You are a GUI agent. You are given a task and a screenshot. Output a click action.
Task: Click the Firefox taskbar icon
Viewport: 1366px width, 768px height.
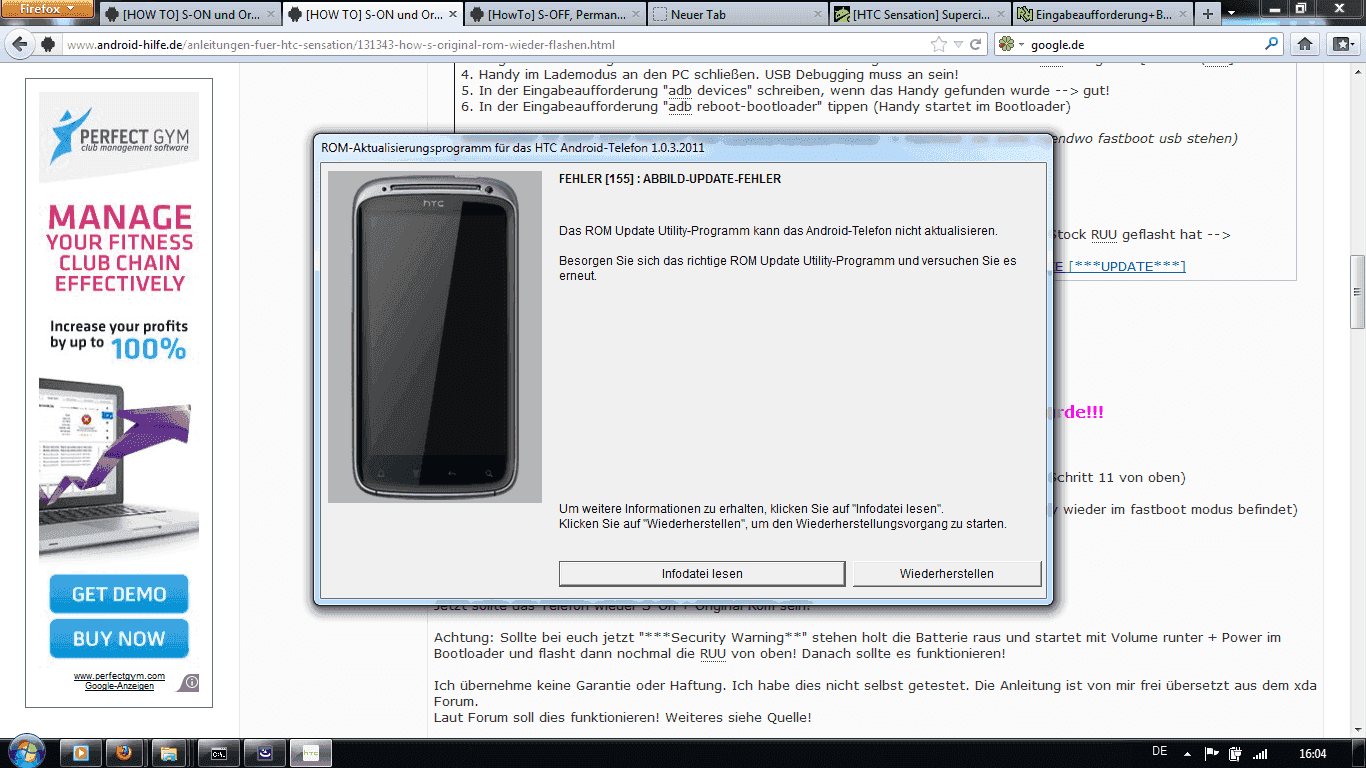tap(124, 753)
